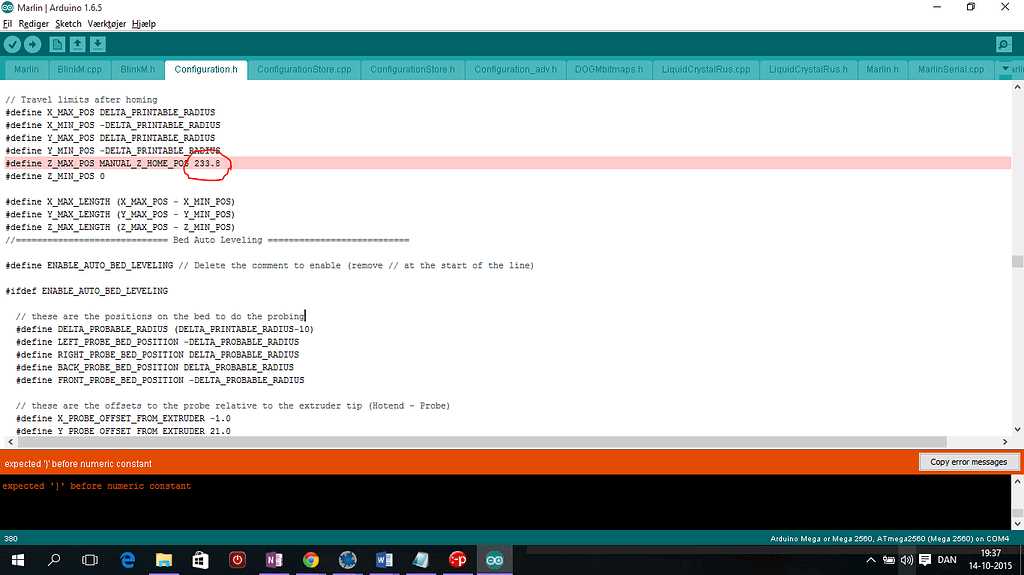Screen dimensions: 1024x575
Task: Open the Windows Start menu
Action: pos(18,560)
